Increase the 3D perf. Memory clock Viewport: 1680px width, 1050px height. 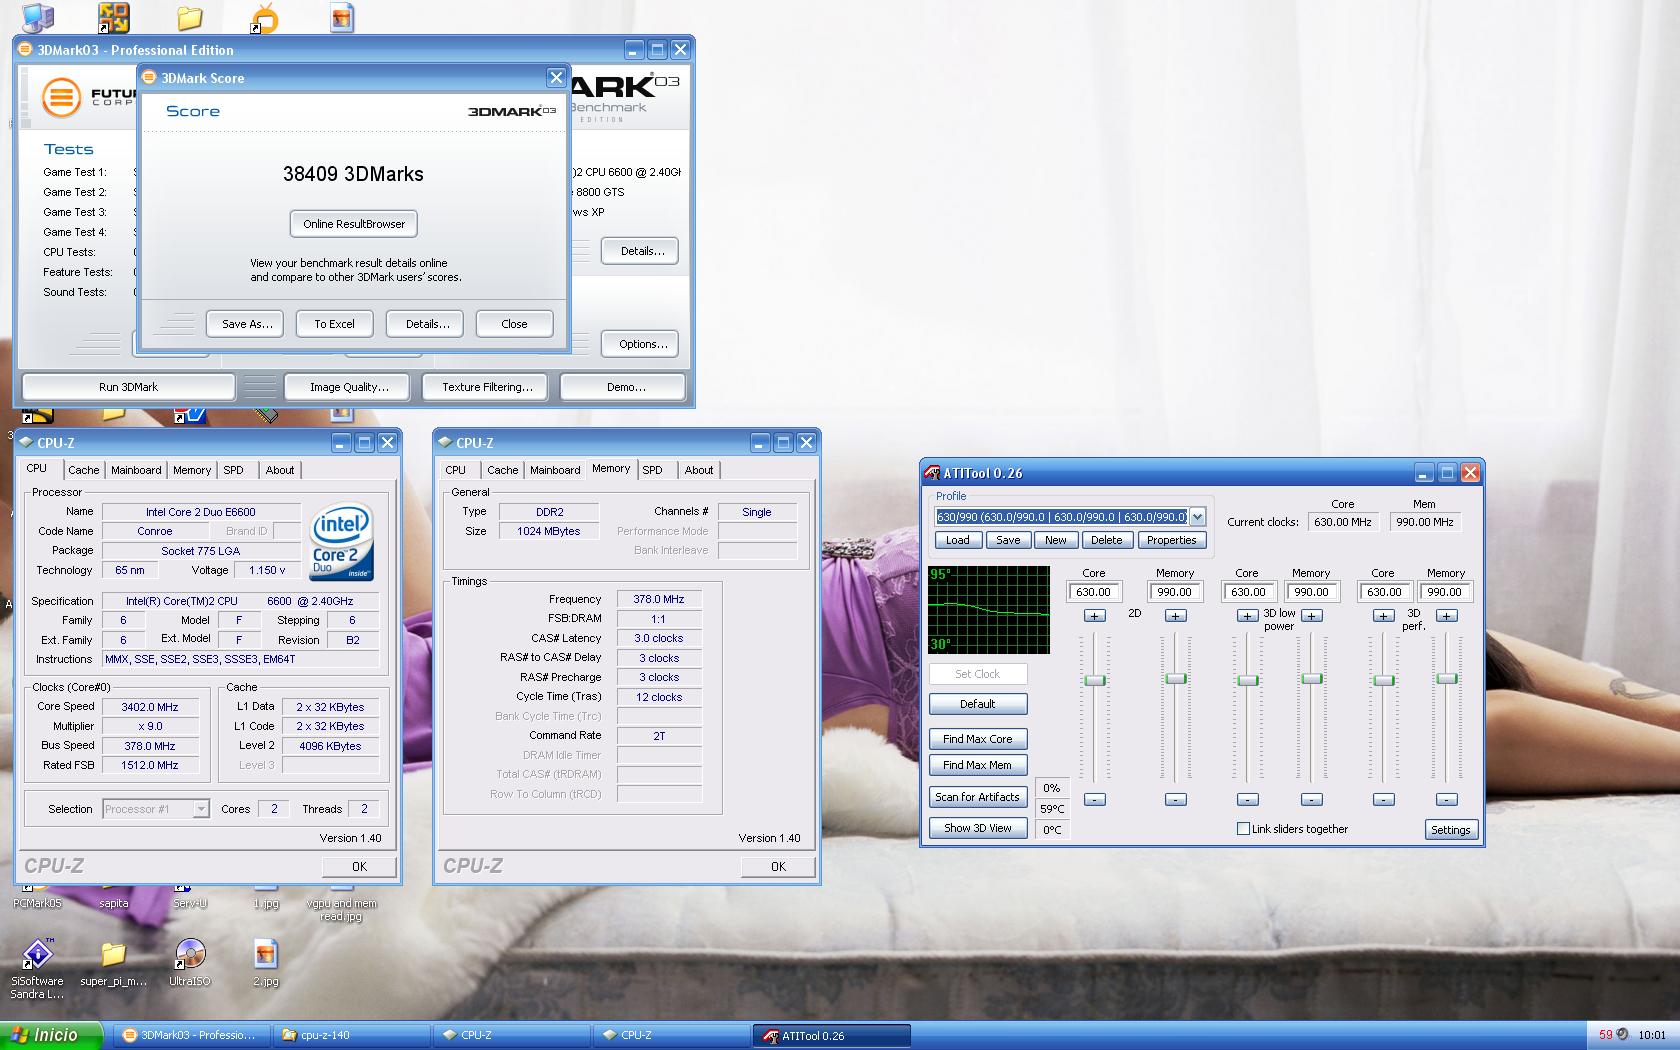(1447, 616)
